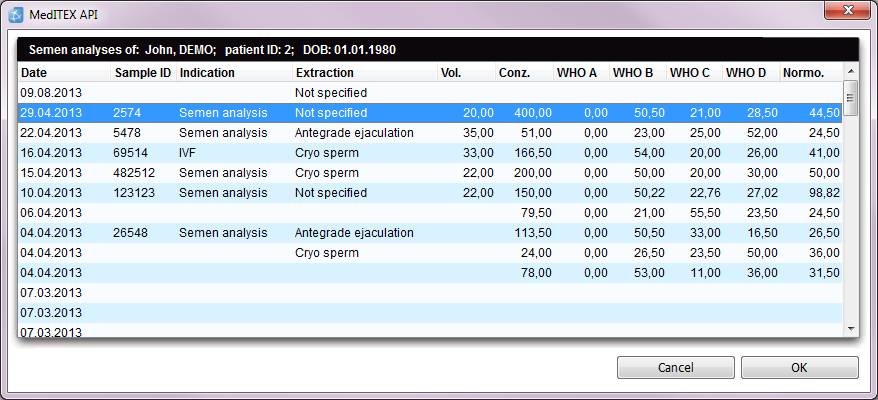Sort by the WHO C column header

click(695, 73)
